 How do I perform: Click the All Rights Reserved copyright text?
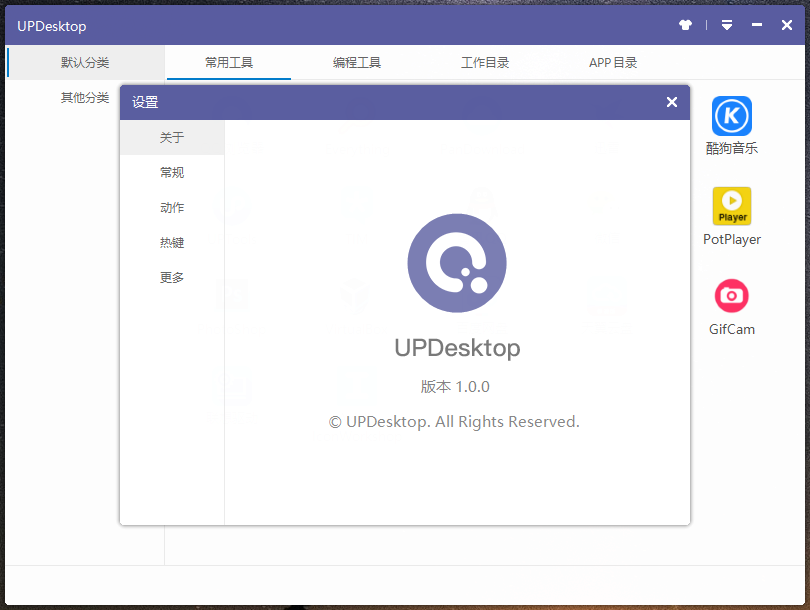tap(454, 422)
